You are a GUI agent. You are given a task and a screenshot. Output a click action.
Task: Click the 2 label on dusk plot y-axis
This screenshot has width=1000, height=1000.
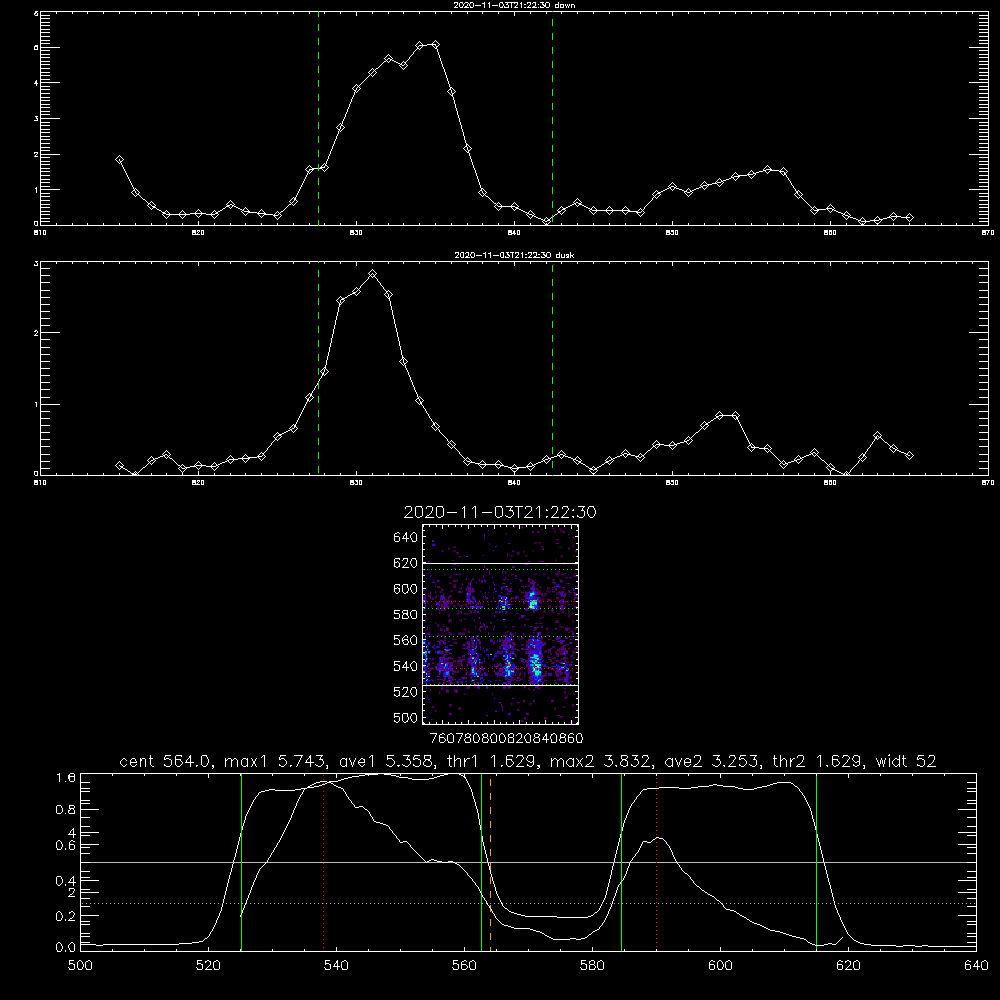[x=36, y=333]
